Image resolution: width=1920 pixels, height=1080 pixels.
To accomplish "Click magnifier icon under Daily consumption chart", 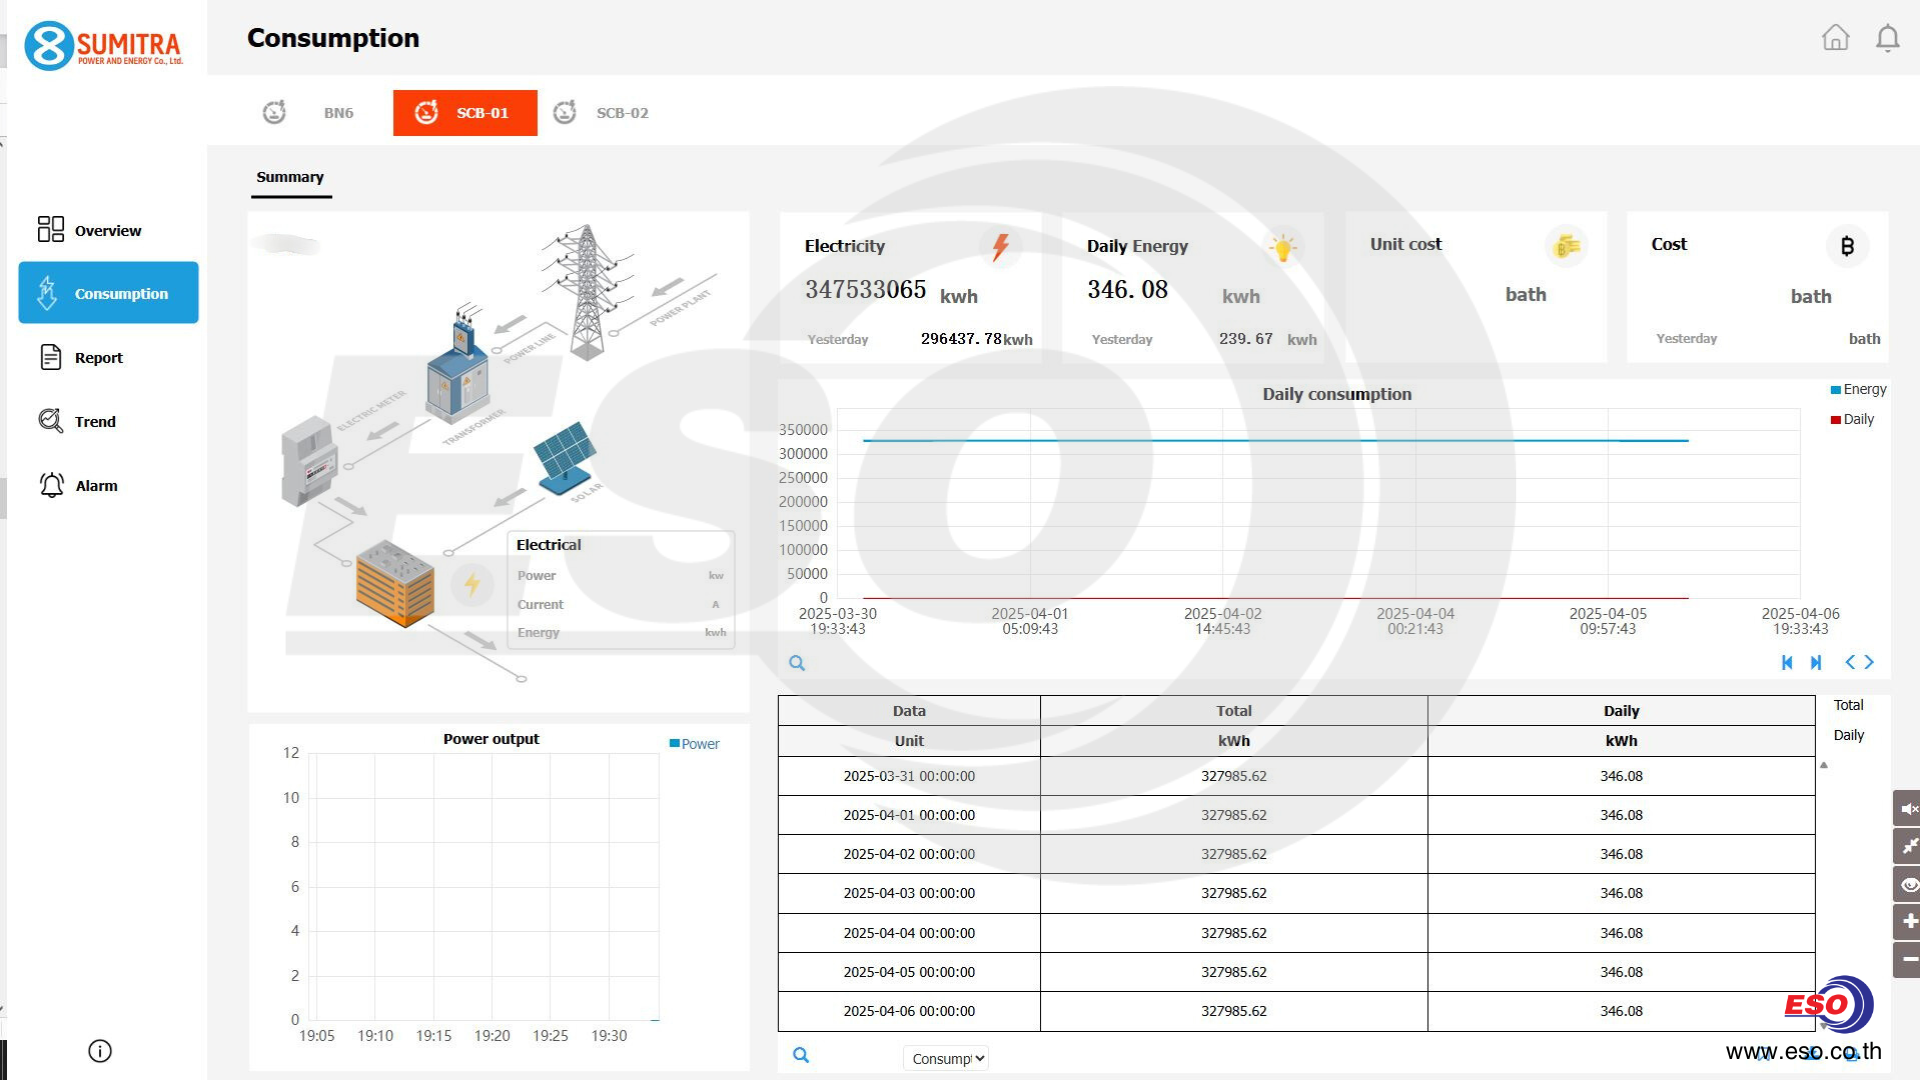I will tap(797, 663).
